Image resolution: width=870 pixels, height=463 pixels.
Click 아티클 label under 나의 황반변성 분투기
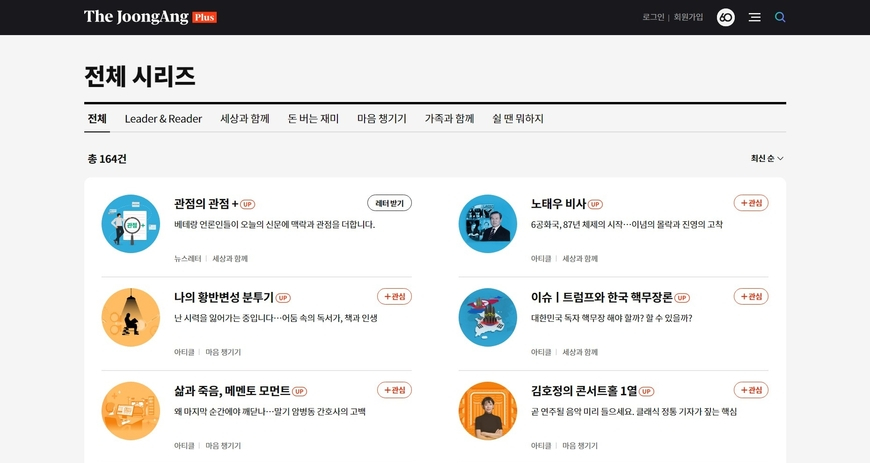tap(184, 352)
